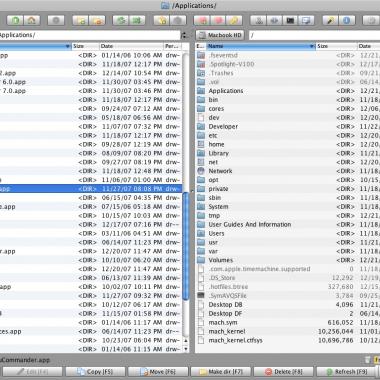The image size is (380, 380).
Task: Sort right panel by Size column header
Action: [336, 46]
